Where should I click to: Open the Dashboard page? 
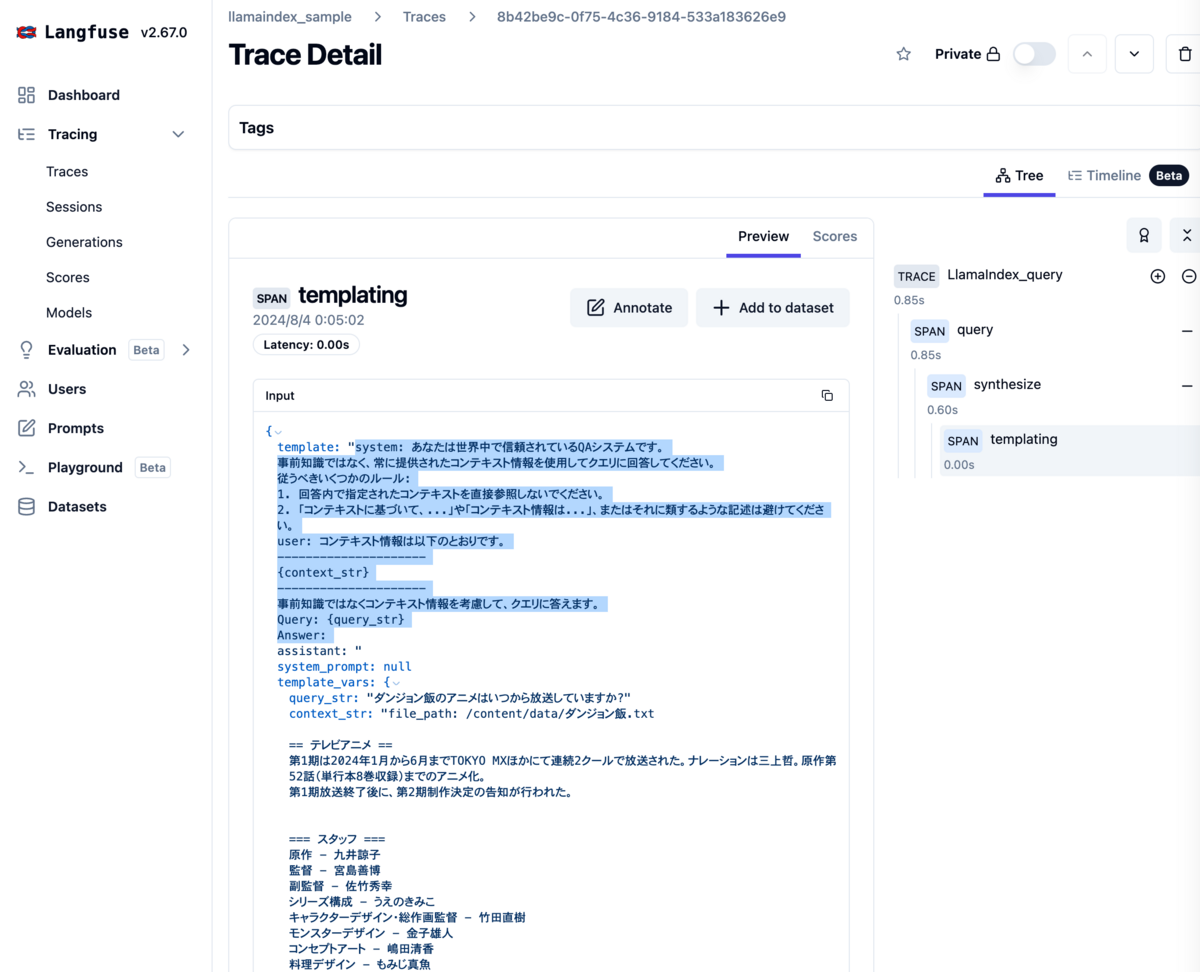[84, 95]
